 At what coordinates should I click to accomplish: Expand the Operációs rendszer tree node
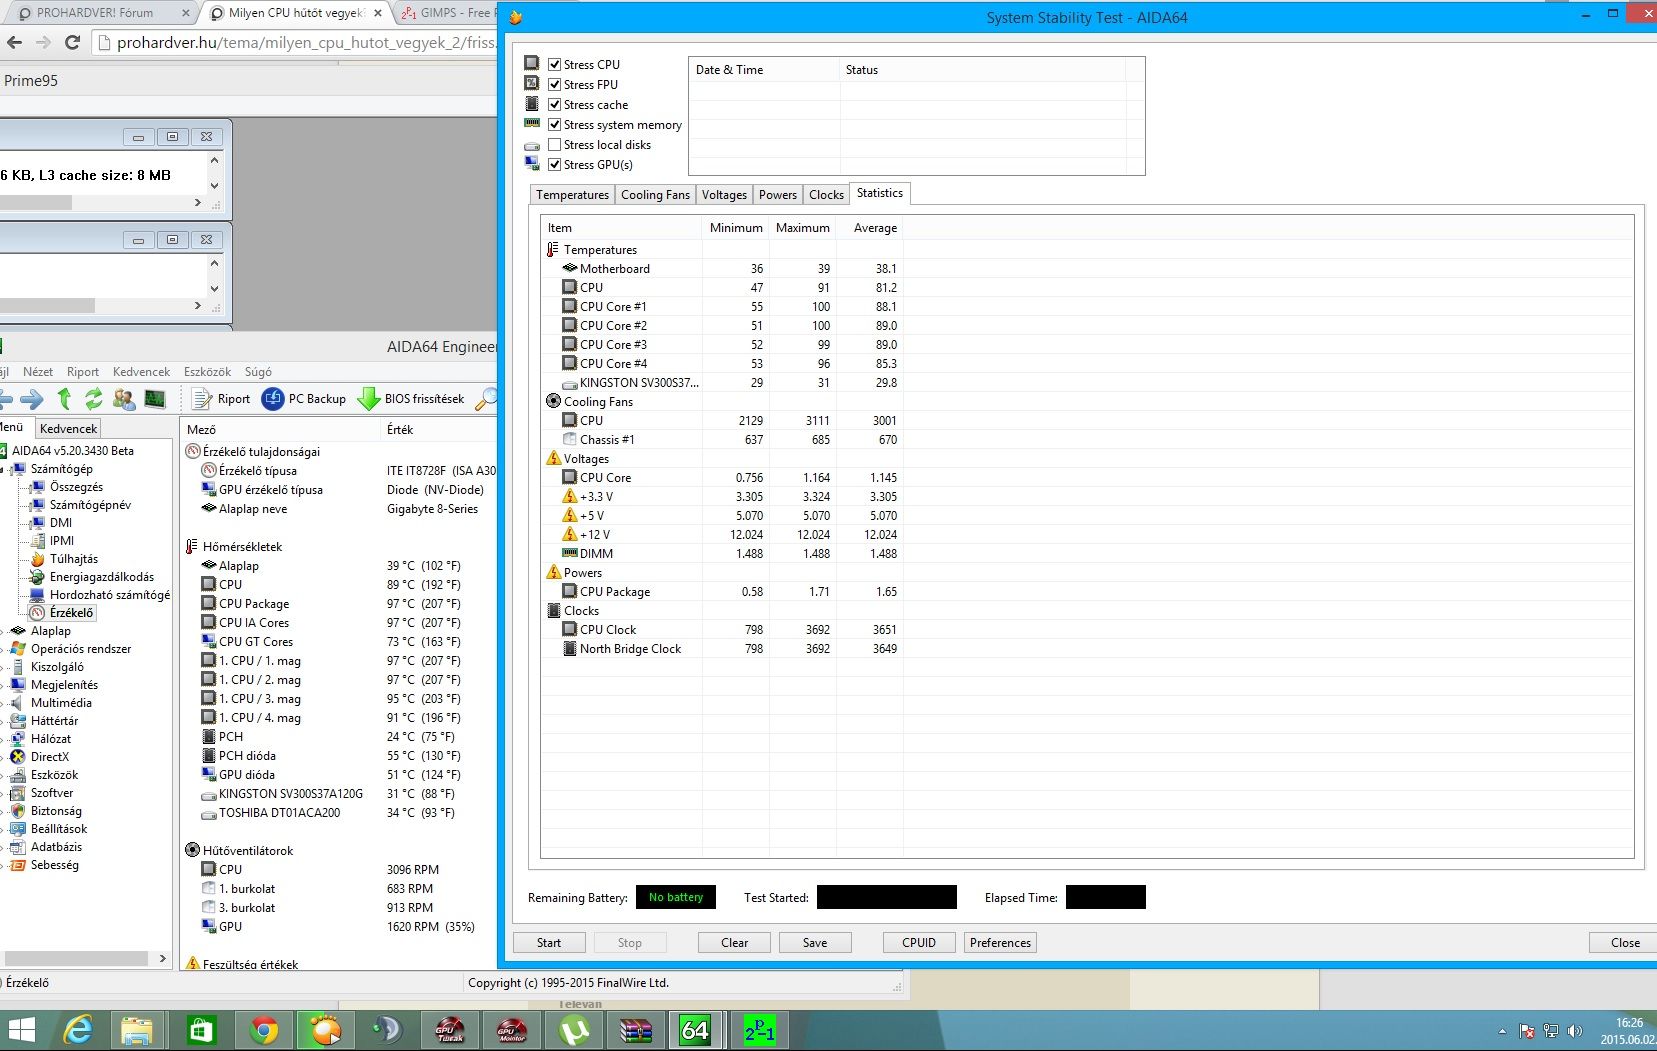[3, 649]
